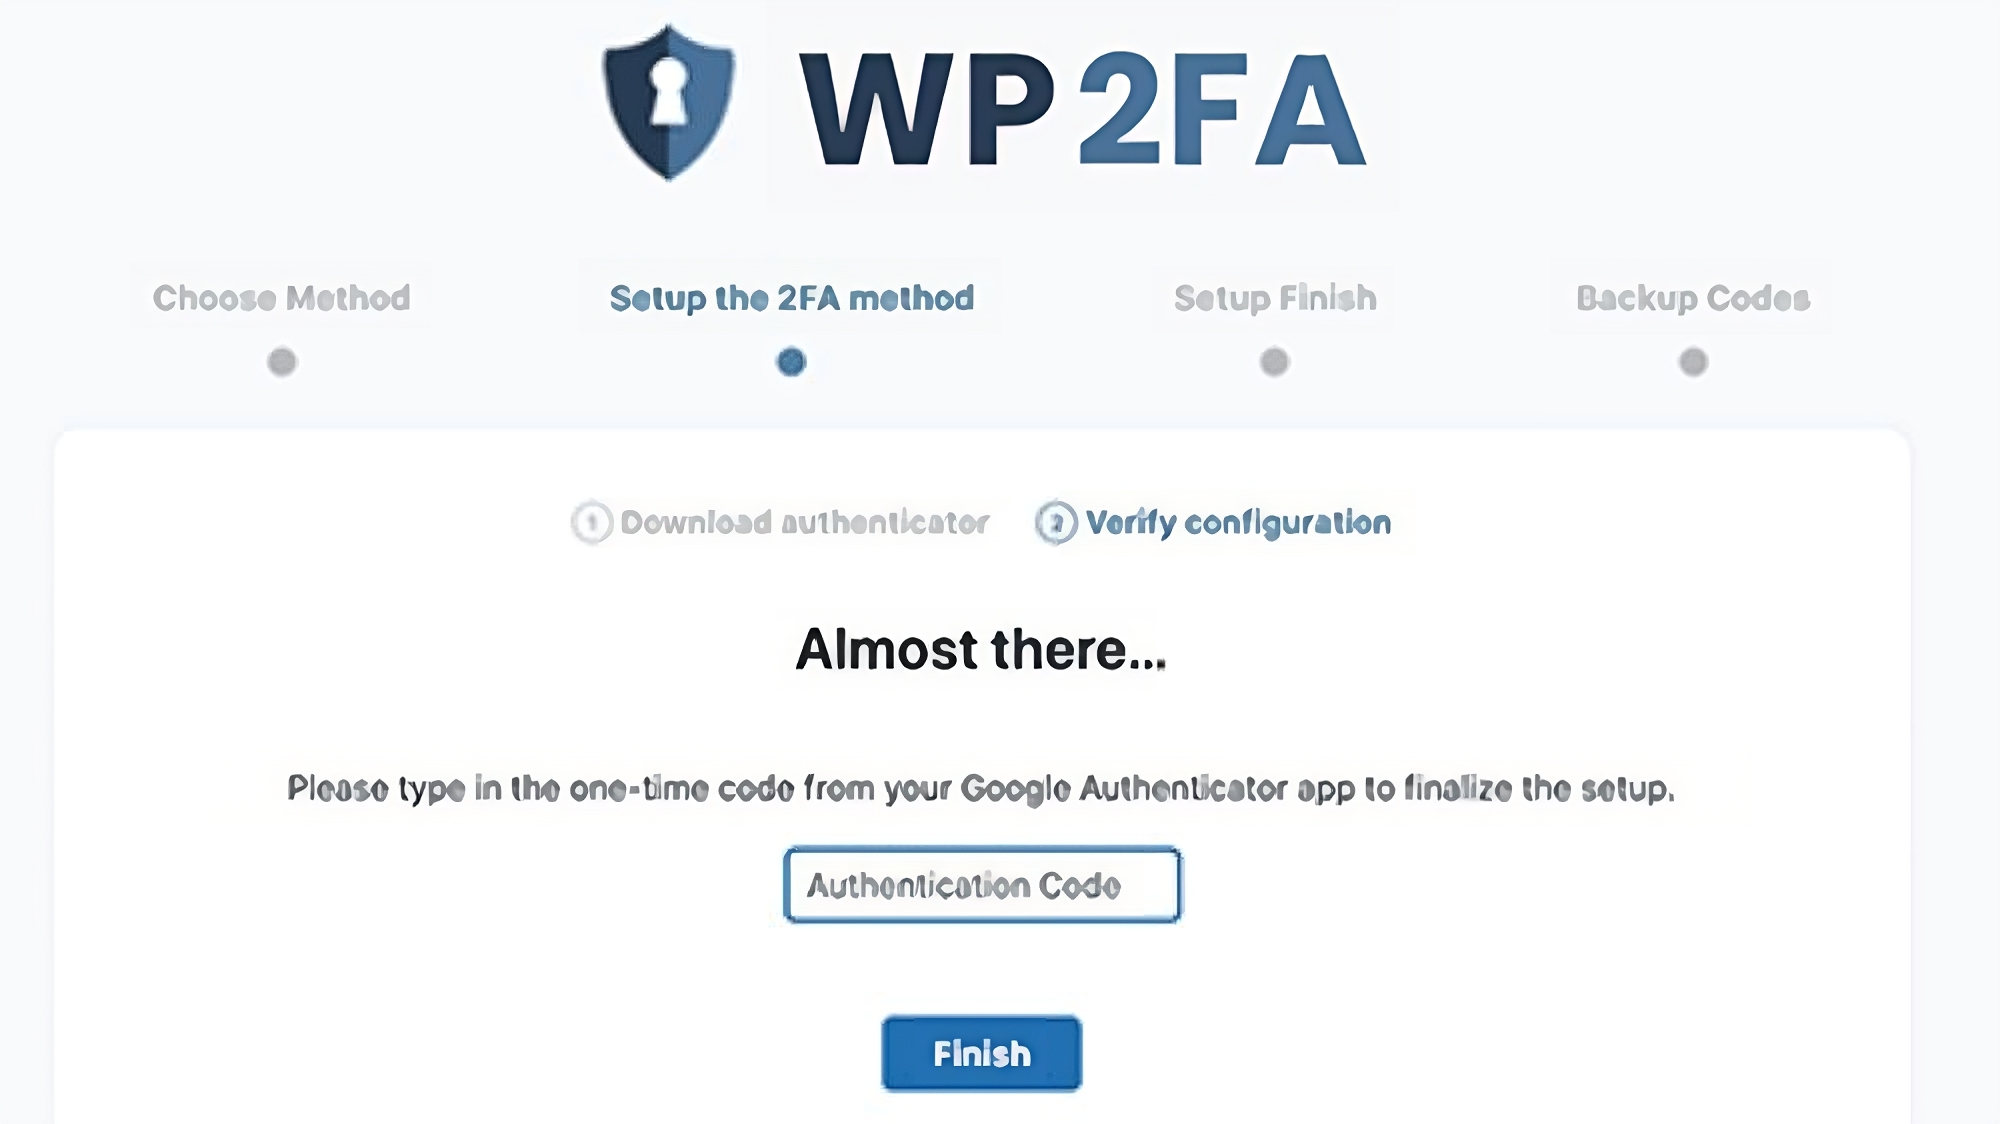Open the Setup Finish step label
Image resolution: width=2000 pixels, height=1124 pixels.
tap(1275, 298)
